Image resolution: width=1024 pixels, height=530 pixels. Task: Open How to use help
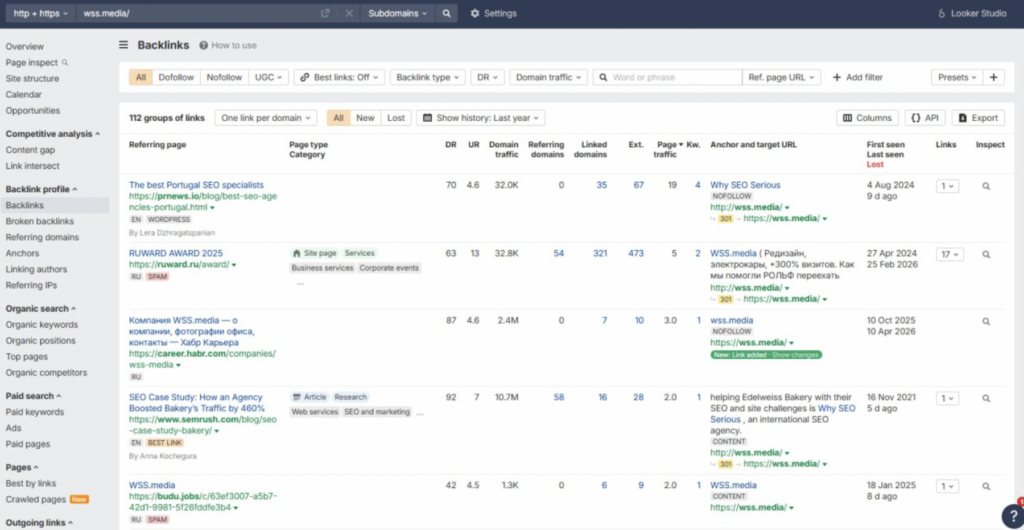(x=228, y=45)
